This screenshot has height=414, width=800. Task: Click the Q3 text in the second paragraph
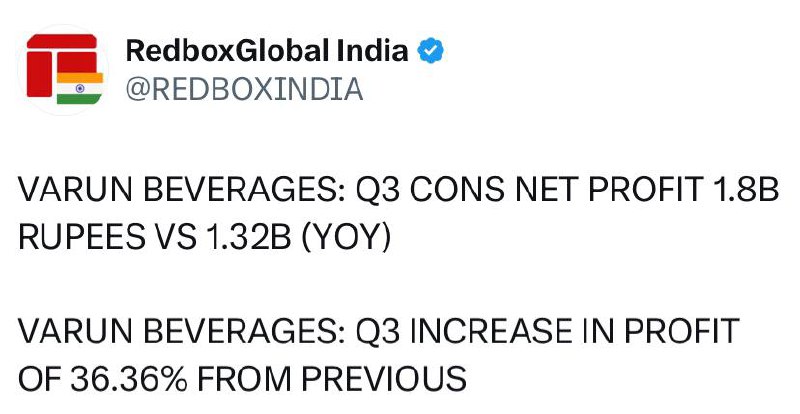click(378, 331)
